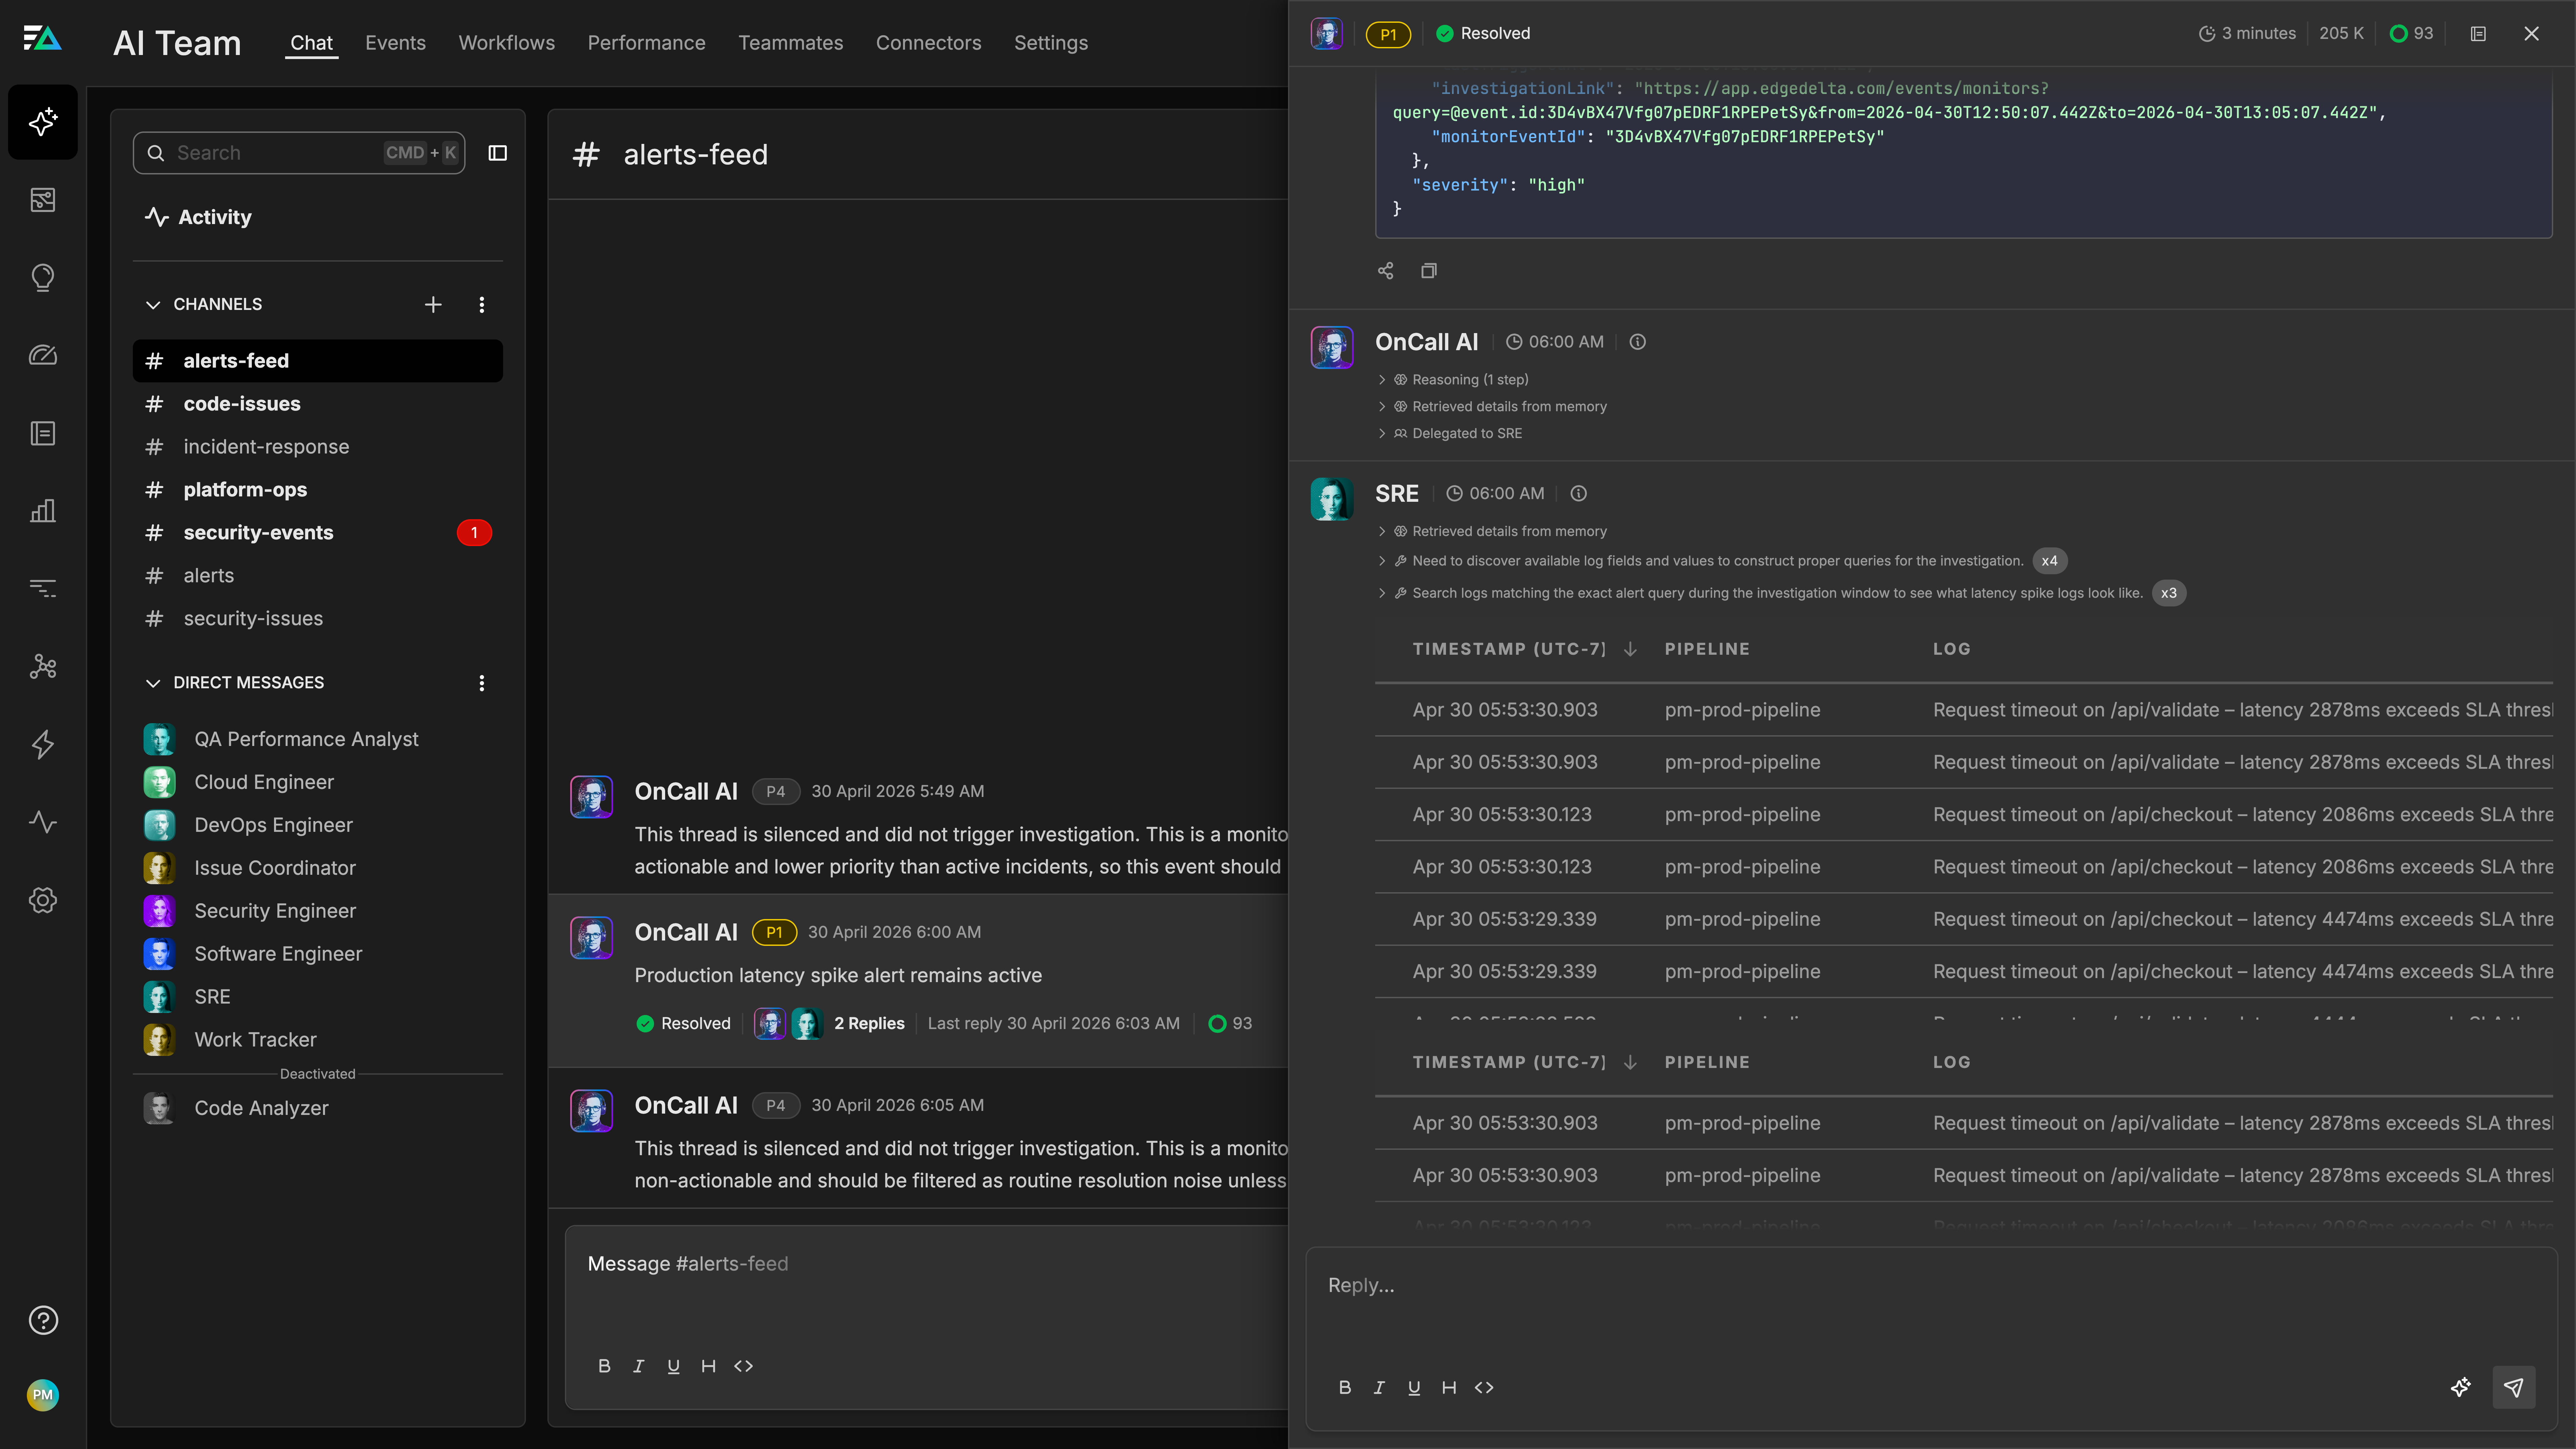Open the PM user avatar
This screenshot has height=1449, width=2576.
pyautogui.click(x=43, y=1395)
